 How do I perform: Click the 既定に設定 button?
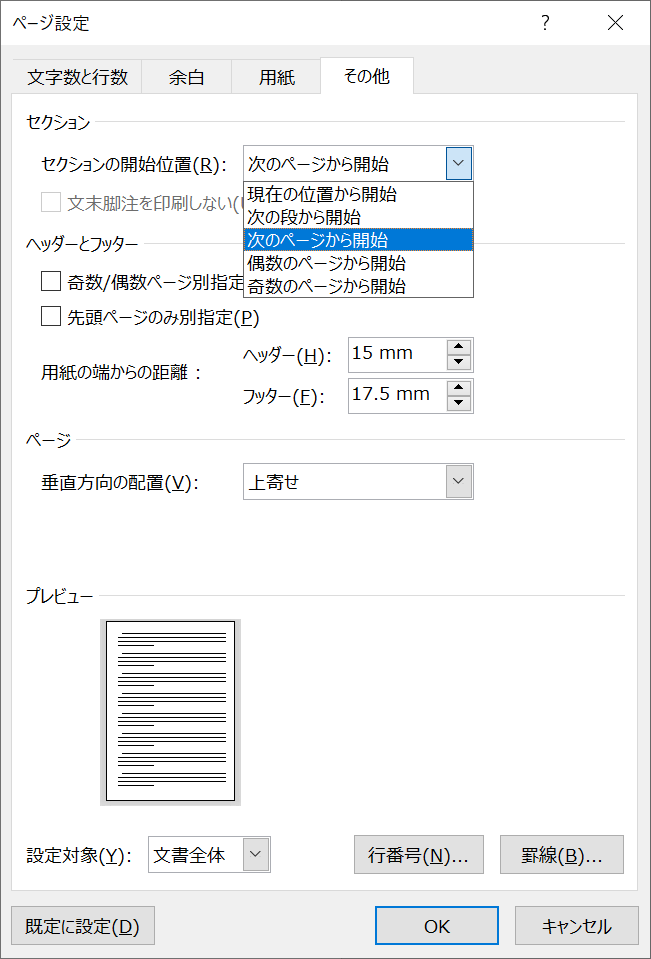[x=83, y=927]
